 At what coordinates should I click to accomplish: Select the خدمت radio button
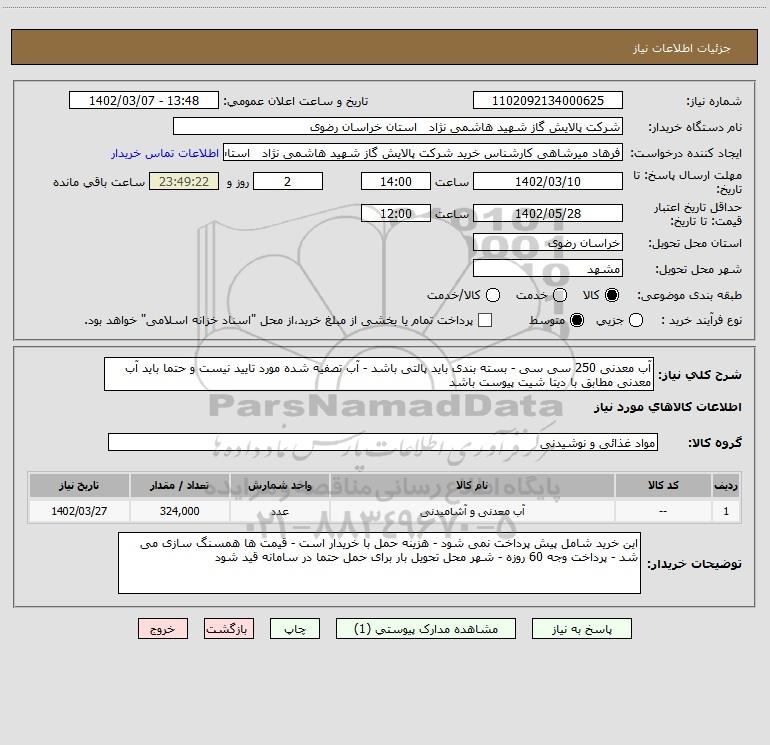coord(560,295)
